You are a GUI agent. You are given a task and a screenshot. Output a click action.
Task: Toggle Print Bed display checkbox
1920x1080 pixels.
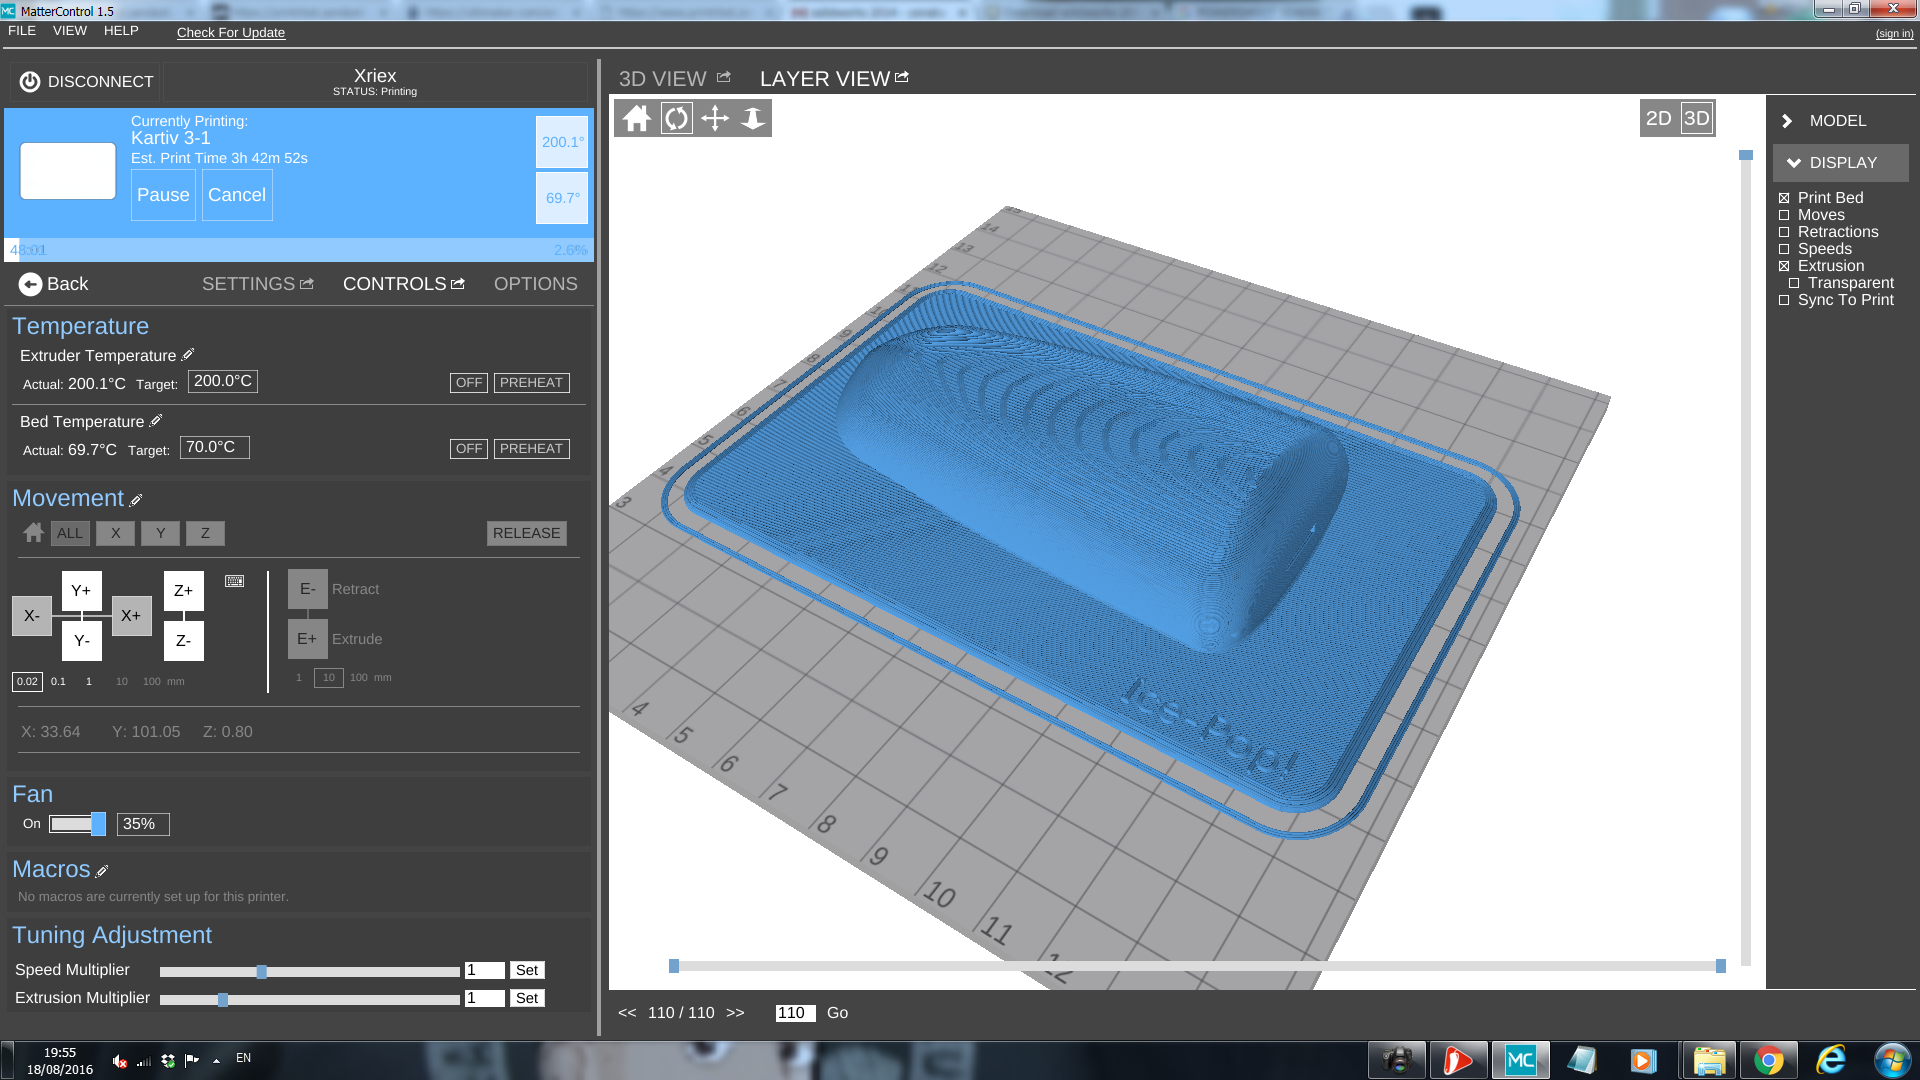click(1784, 198)
